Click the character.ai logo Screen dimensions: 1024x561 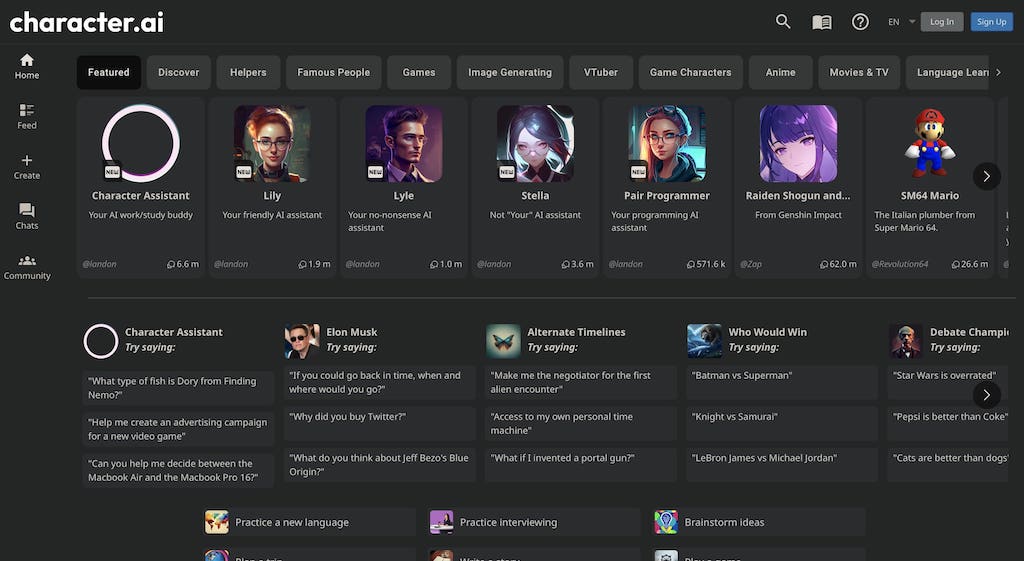pos(87,22)
